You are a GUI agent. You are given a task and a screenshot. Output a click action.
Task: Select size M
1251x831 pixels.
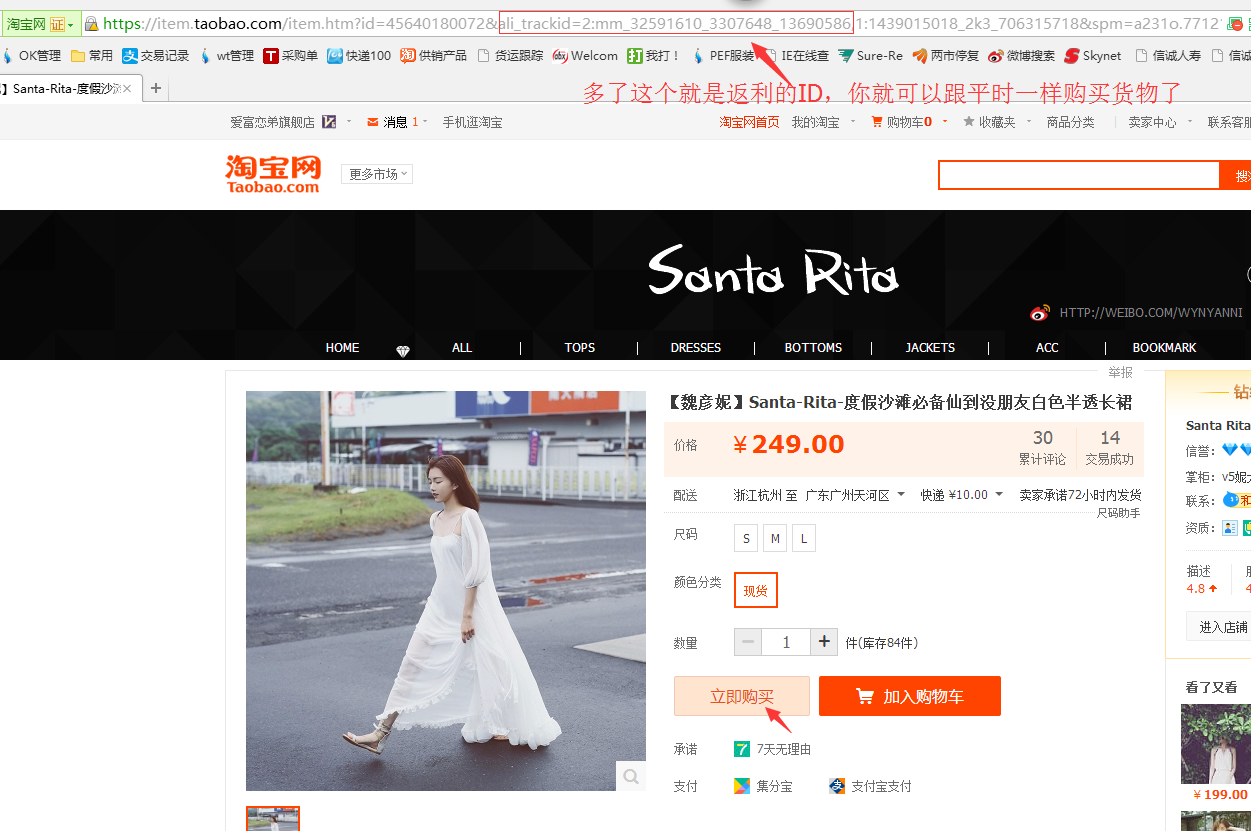[775, 539]
